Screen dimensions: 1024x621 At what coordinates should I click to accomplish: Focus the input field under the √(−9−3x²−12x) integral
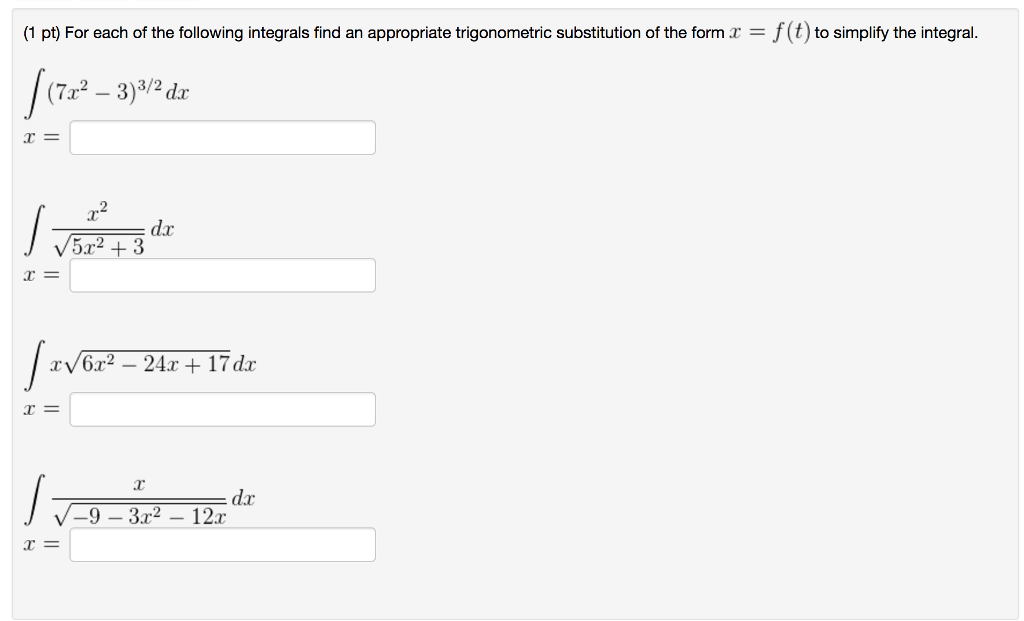coord(222,544)
